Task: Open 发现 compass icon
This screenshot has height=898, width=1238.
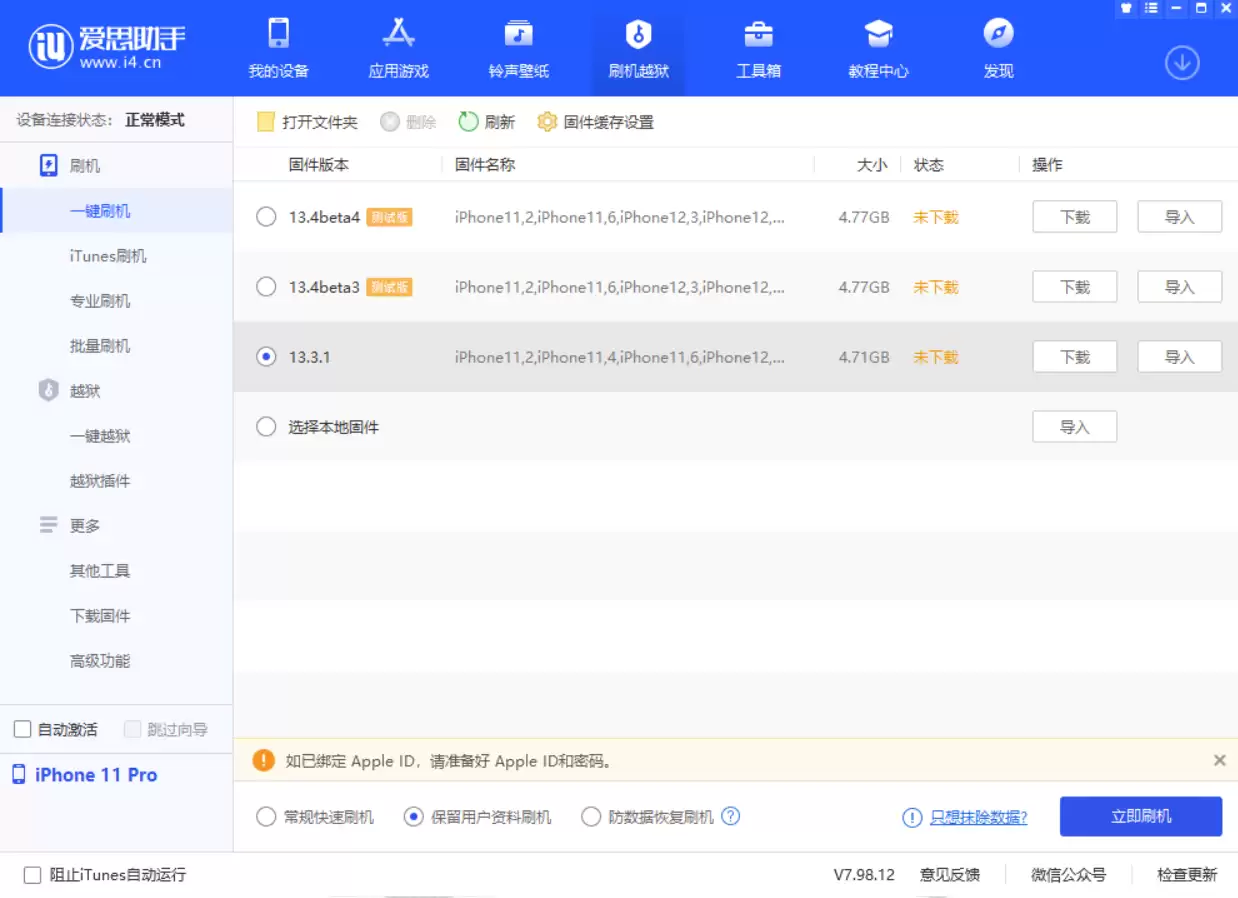Action: (x=998, y=34)
